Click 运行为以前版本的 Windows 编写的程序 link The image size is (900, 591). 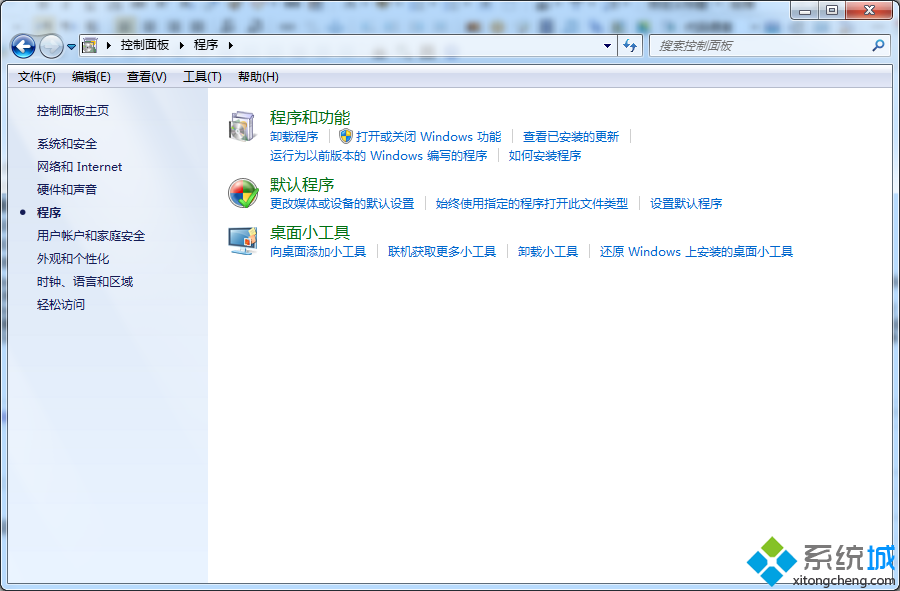pyautogui.click(x=379, y=155)
